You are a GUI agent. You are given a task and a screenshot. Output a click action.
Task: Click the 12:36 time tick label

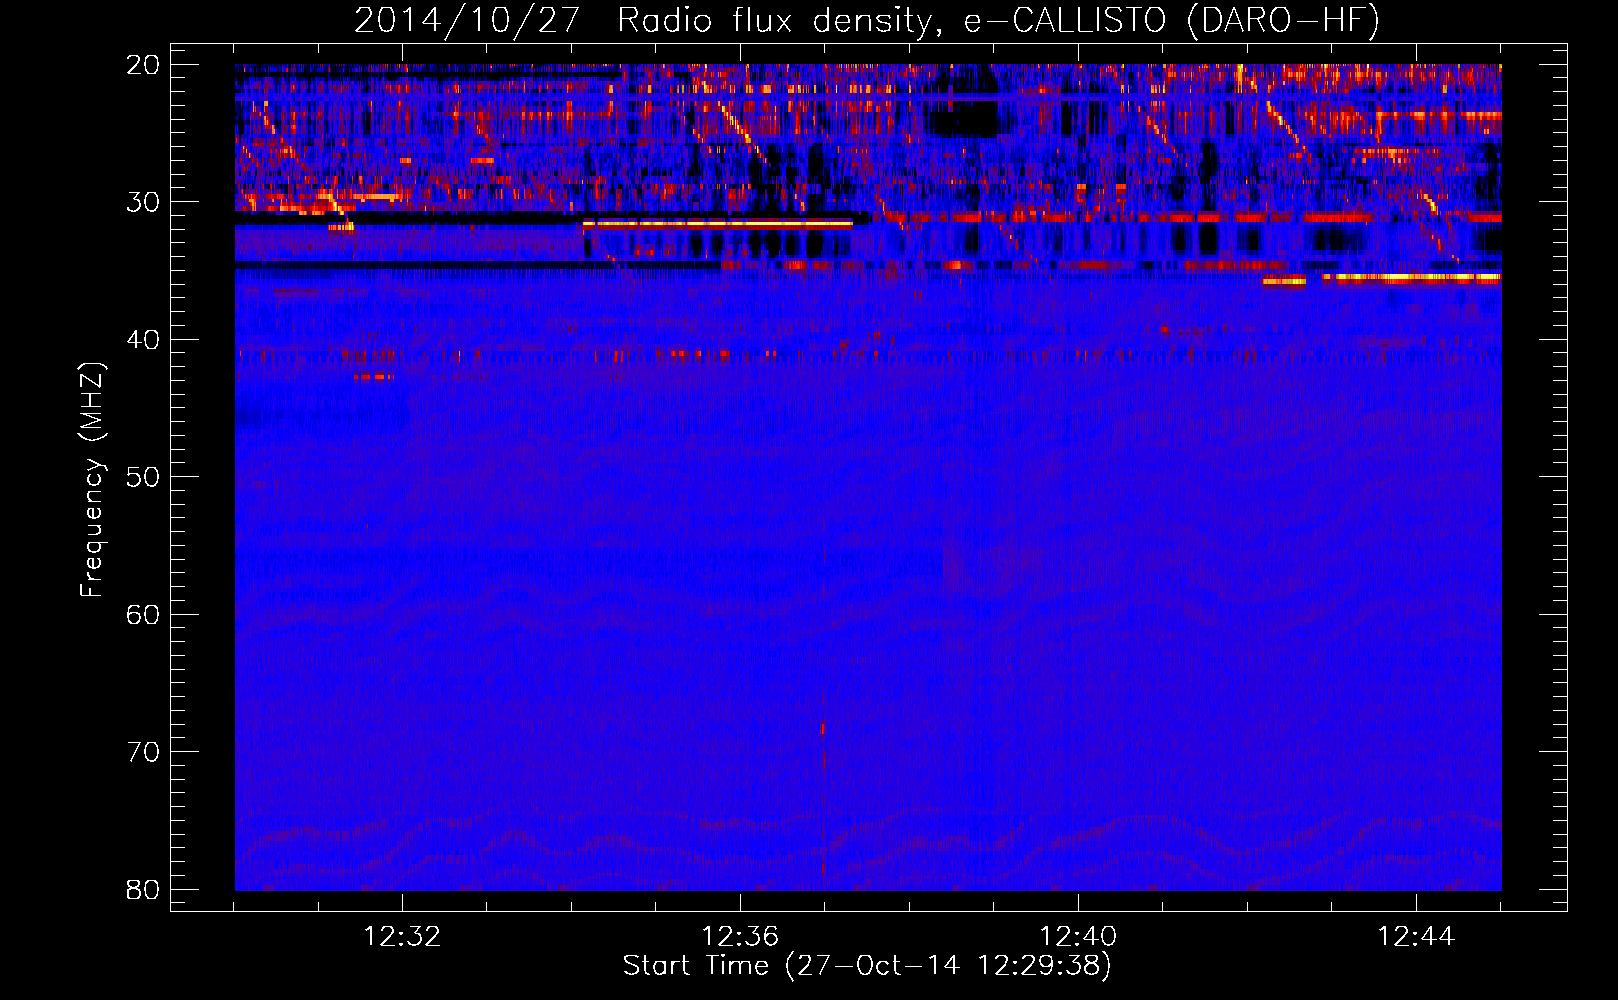[740, 937]
